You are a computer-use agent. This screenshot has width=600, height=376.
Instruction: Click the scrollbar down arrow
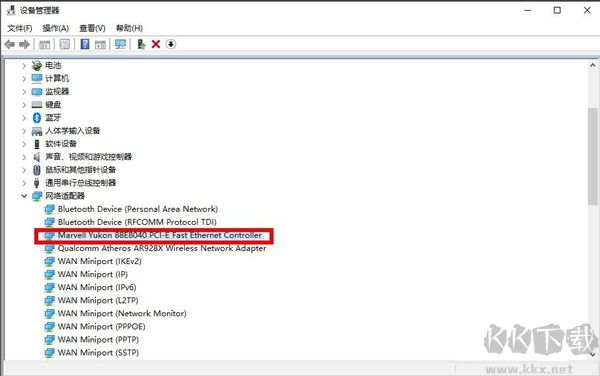click(592, 355)
